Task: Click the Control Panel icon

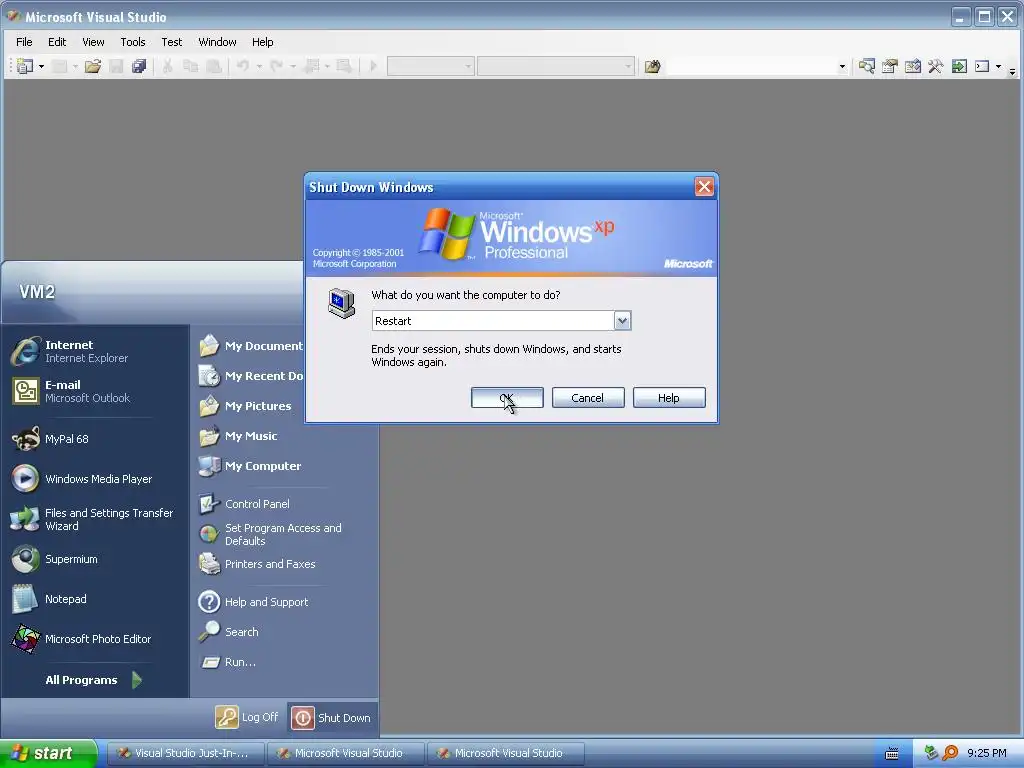Action: pyautogui.click(x=209, y=504)
